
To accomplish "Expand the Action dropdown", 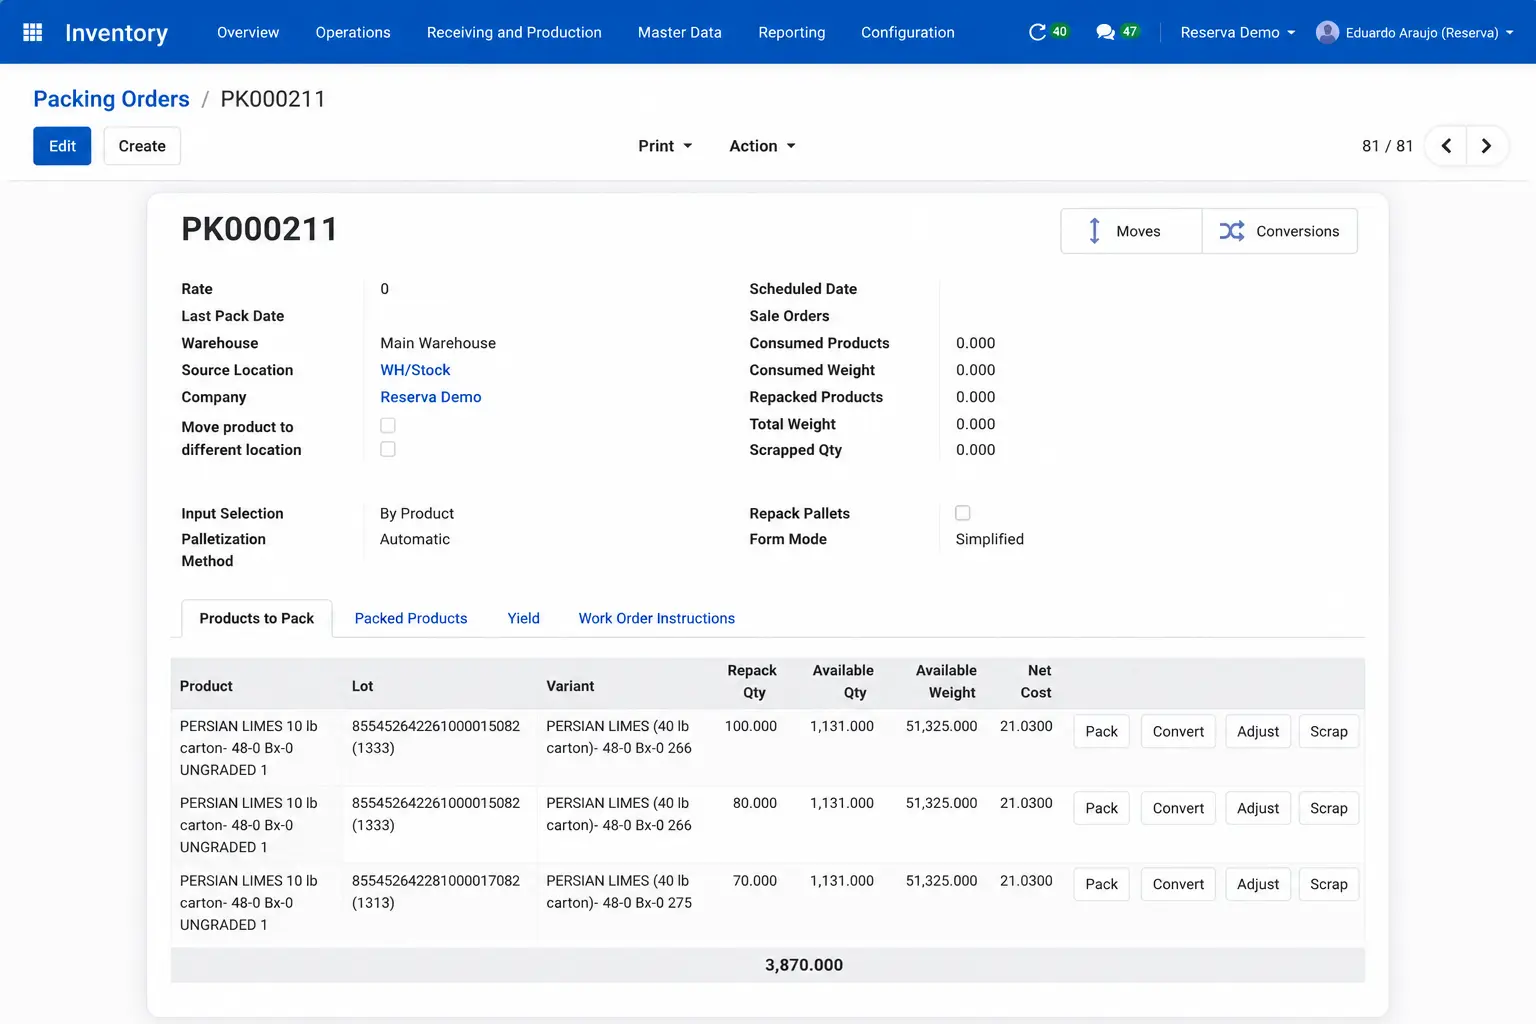I will (x=762, y=146).
